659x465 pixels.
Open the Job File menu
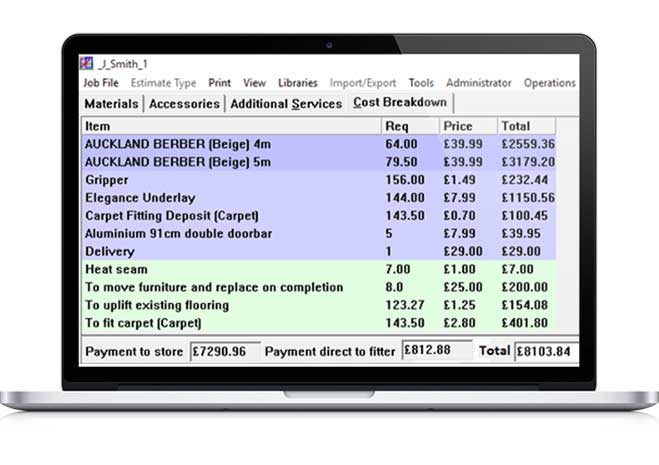100,83
